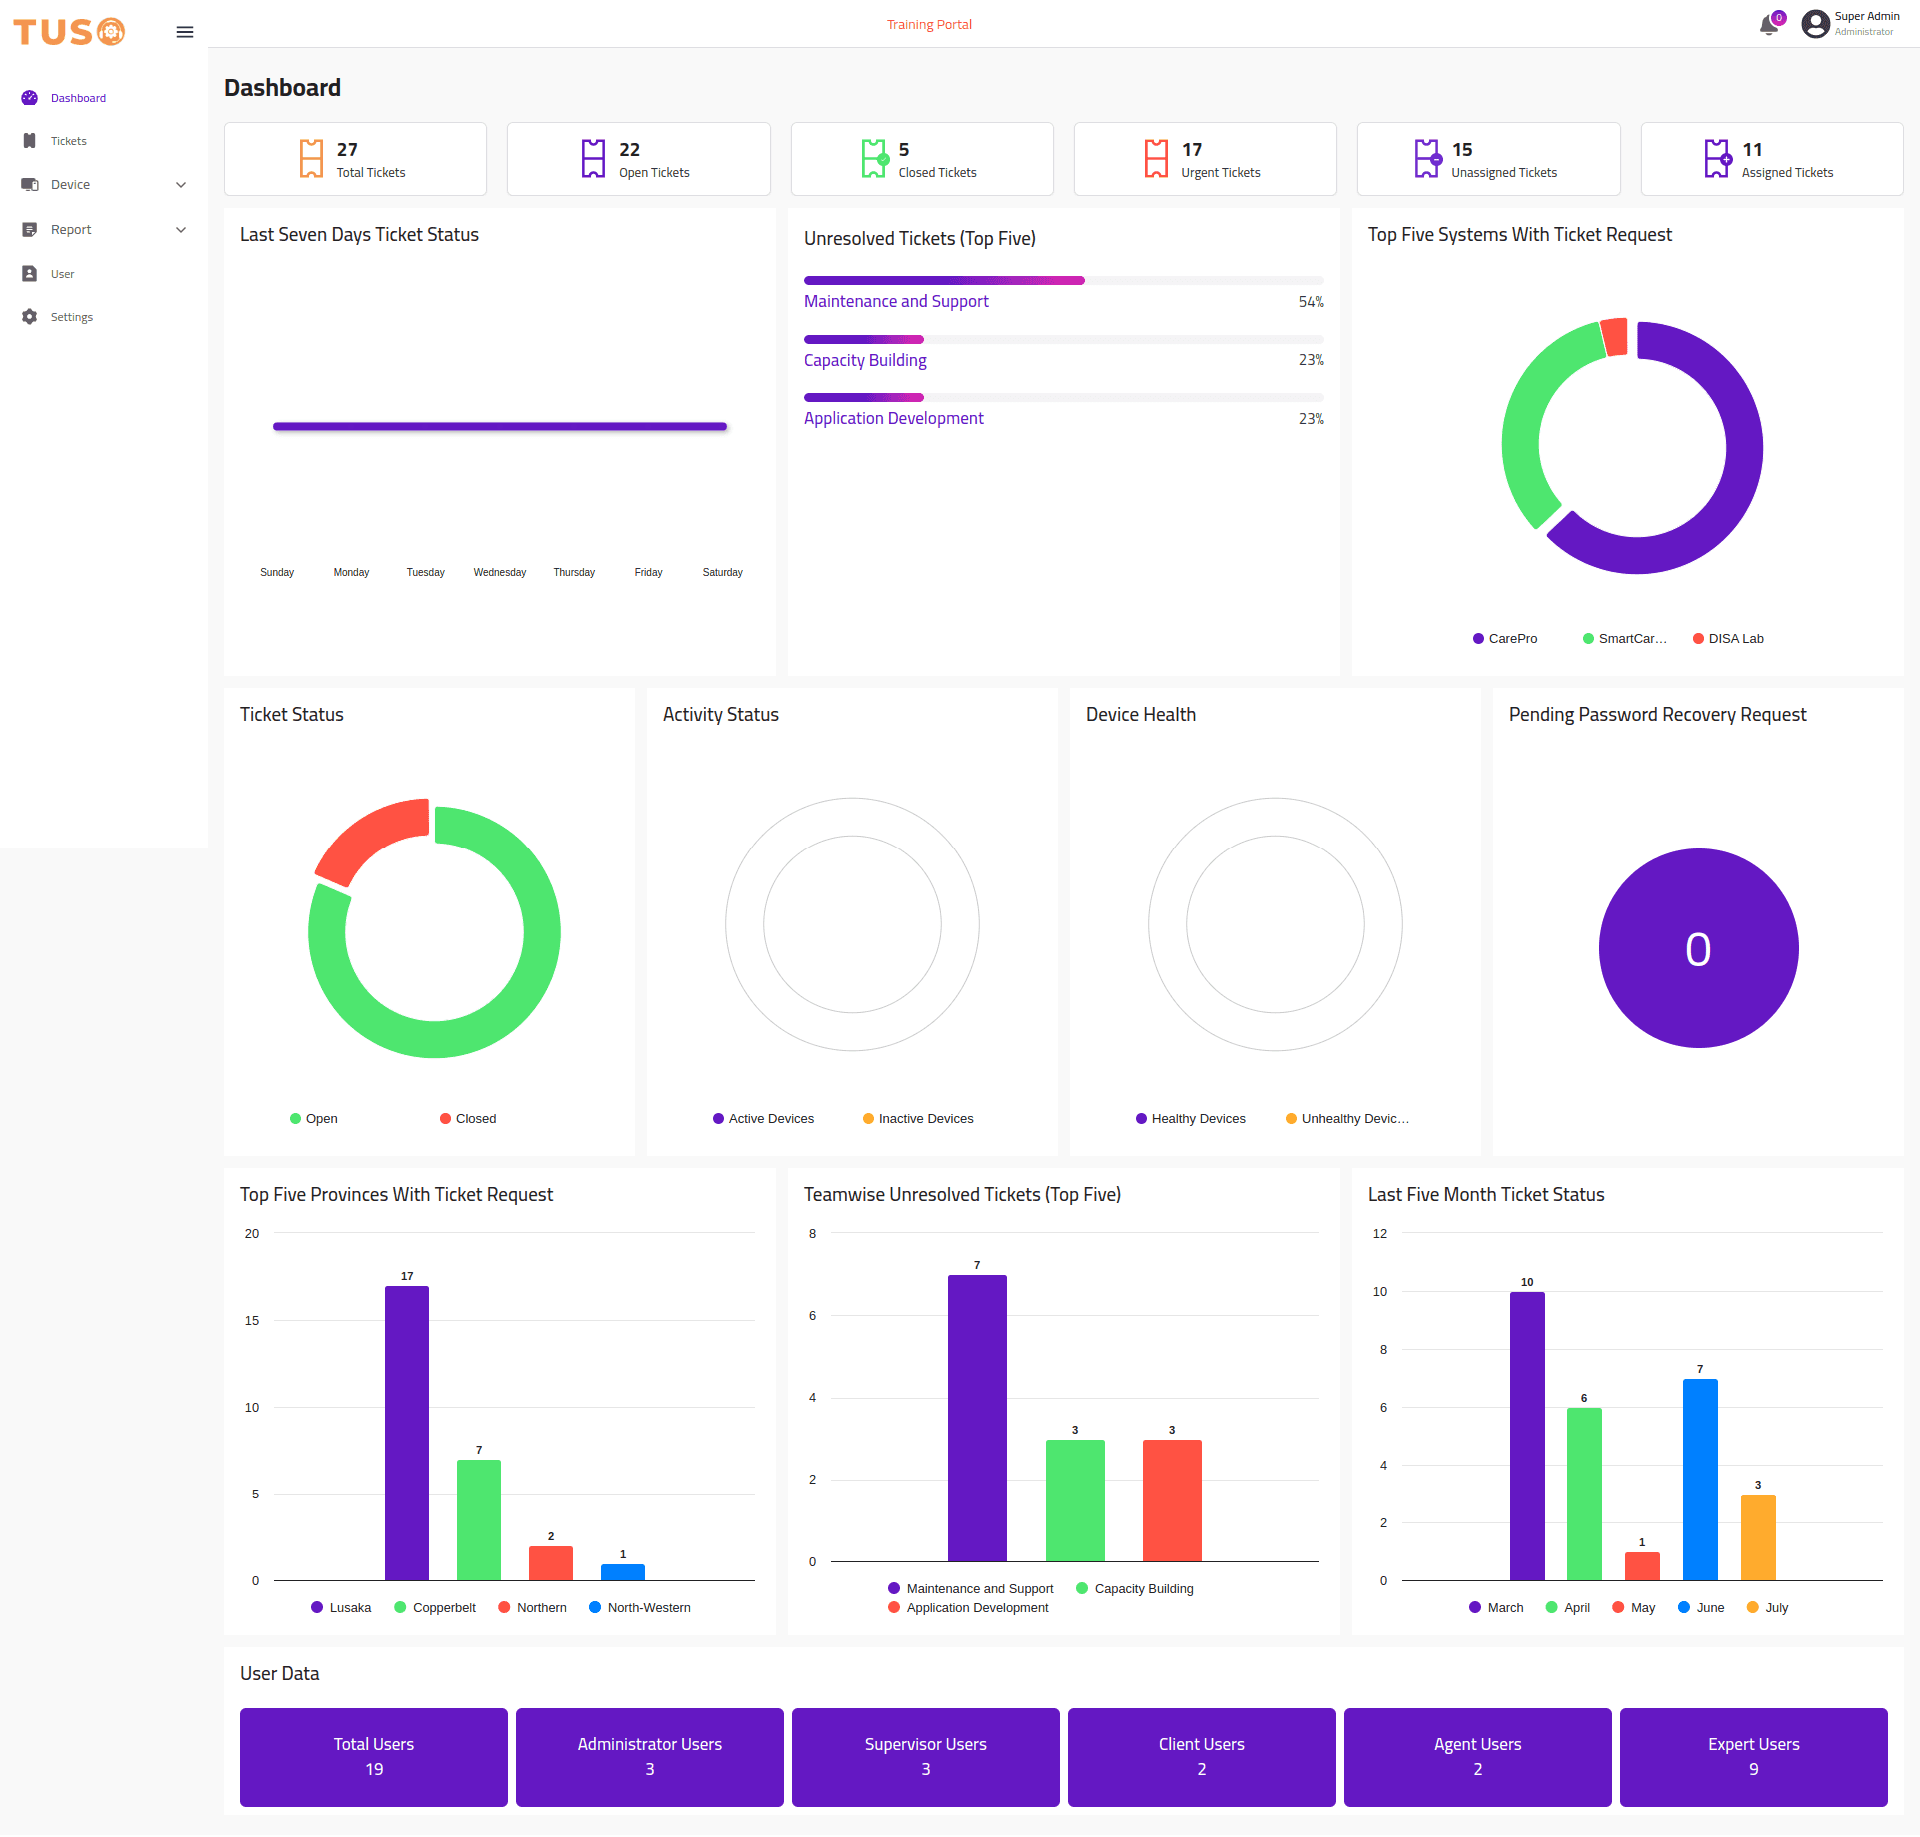Click Application Development 23% progress bar

(1064, 398)
